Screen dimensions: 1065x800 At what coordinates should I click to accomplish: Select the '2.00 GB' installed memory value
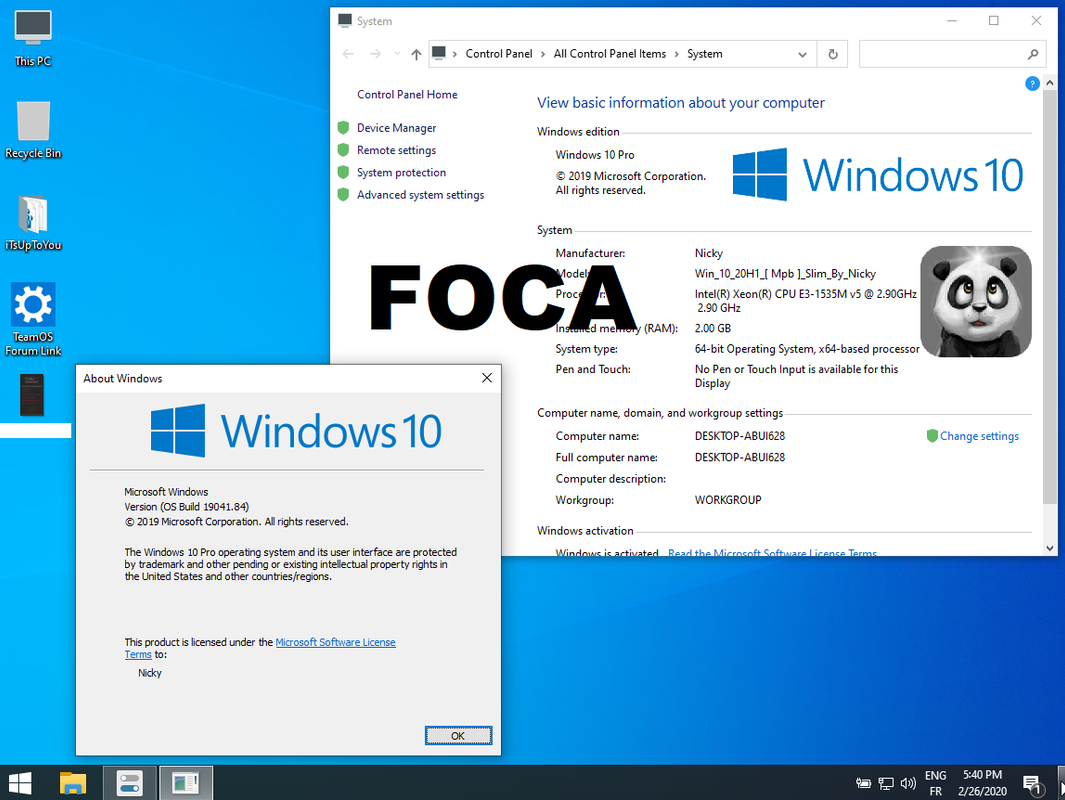pos(712,328)
